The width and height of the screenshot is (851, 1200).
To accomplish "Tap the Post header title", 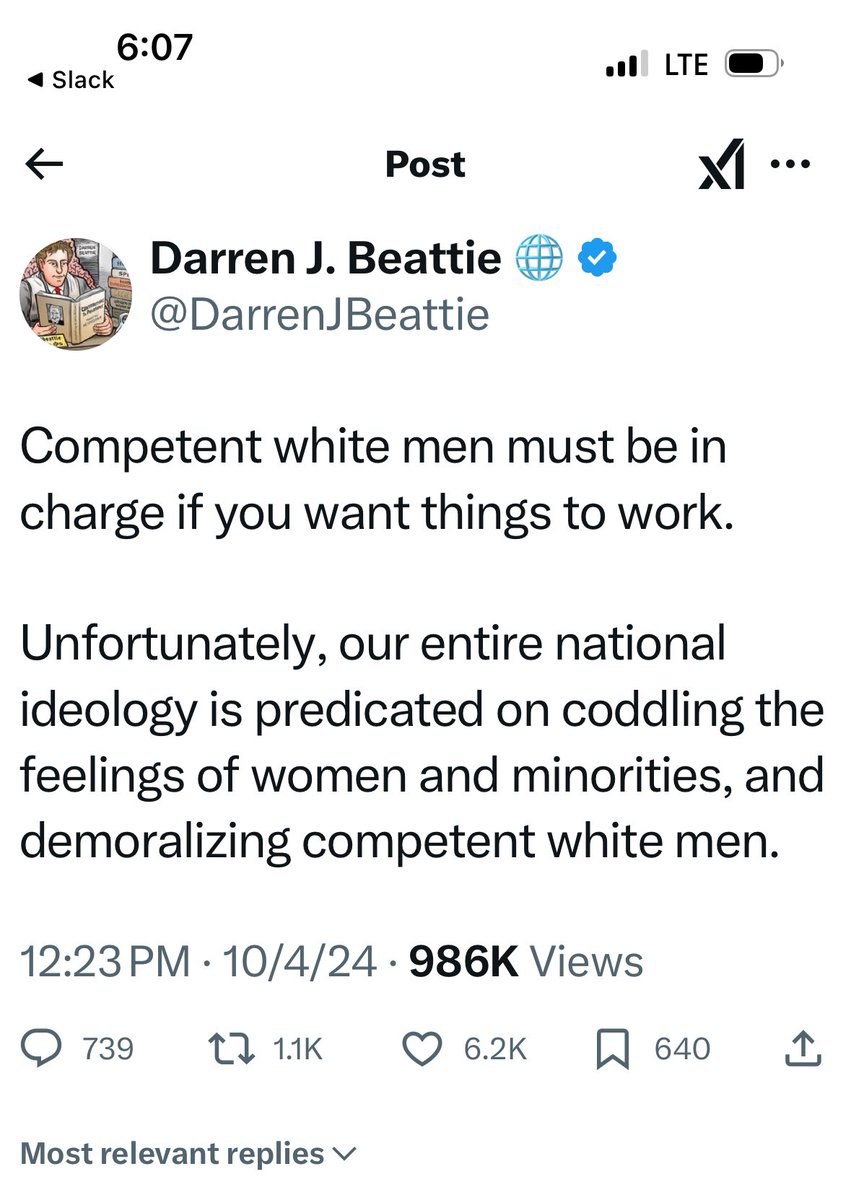I will coord(425,165).
